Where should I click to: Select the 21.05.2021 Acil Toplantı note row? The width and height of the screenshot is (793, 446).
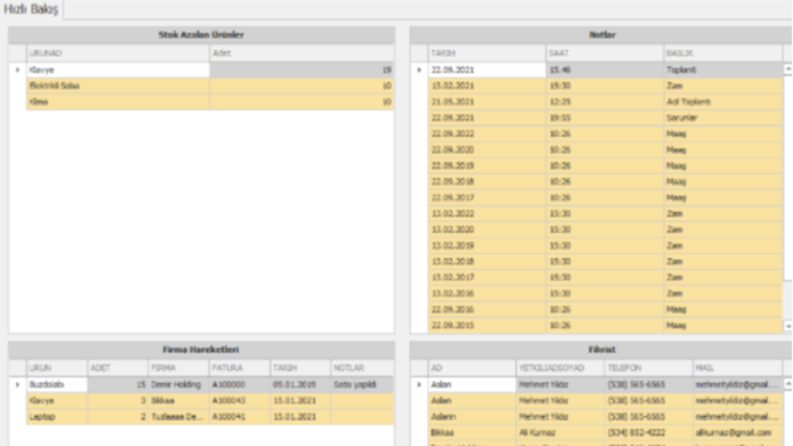point(605,102)
